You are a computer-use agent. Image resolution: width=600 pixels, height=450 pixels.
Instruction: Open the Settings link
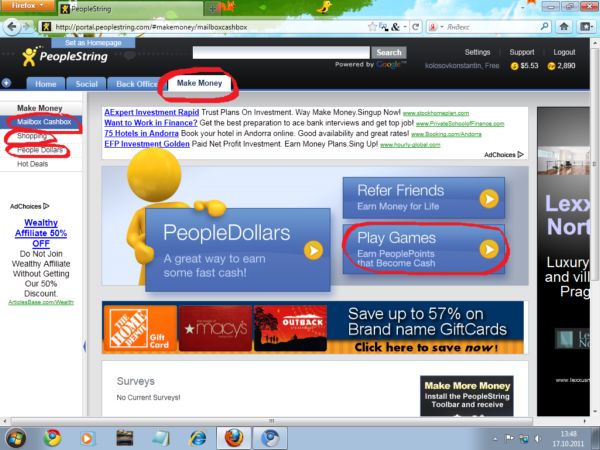pos(477,52)
